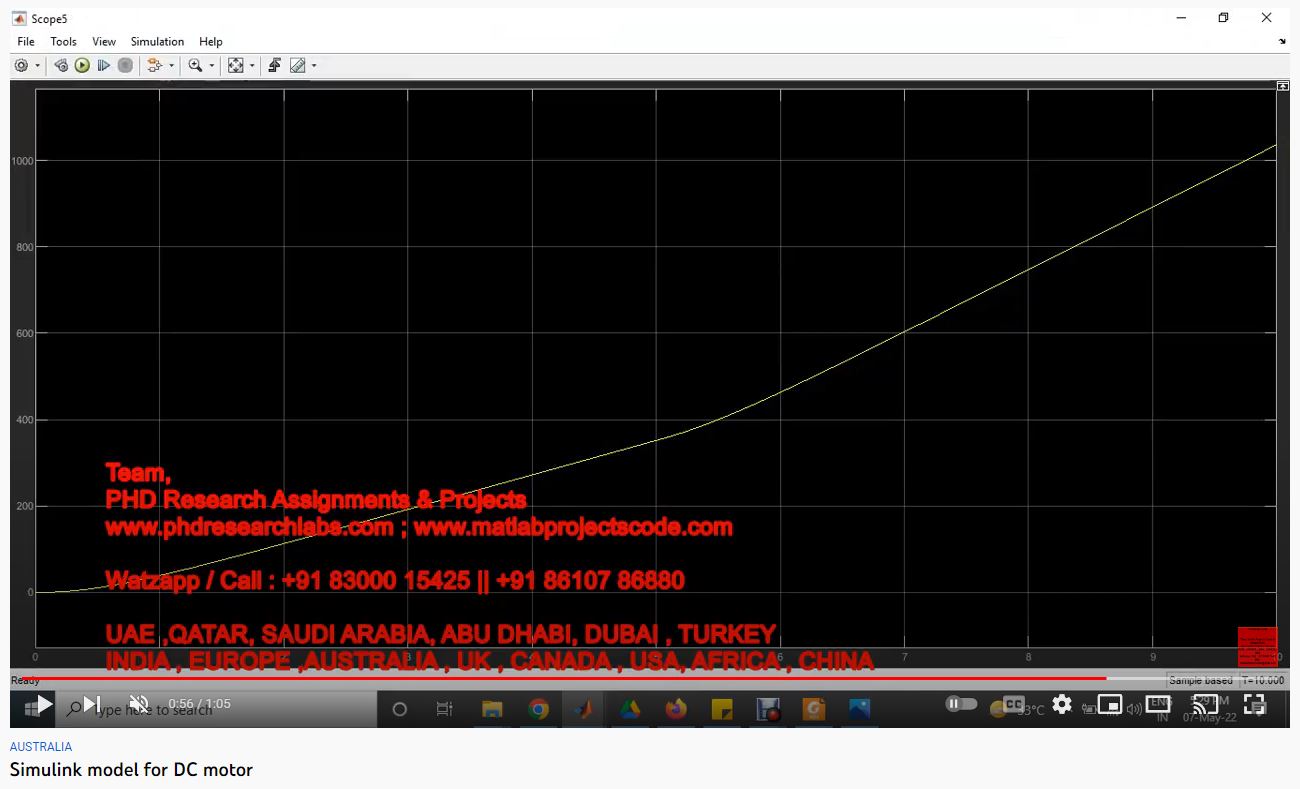
Task: Click the Step Forward simulation icon
Action: click(103, 65)
